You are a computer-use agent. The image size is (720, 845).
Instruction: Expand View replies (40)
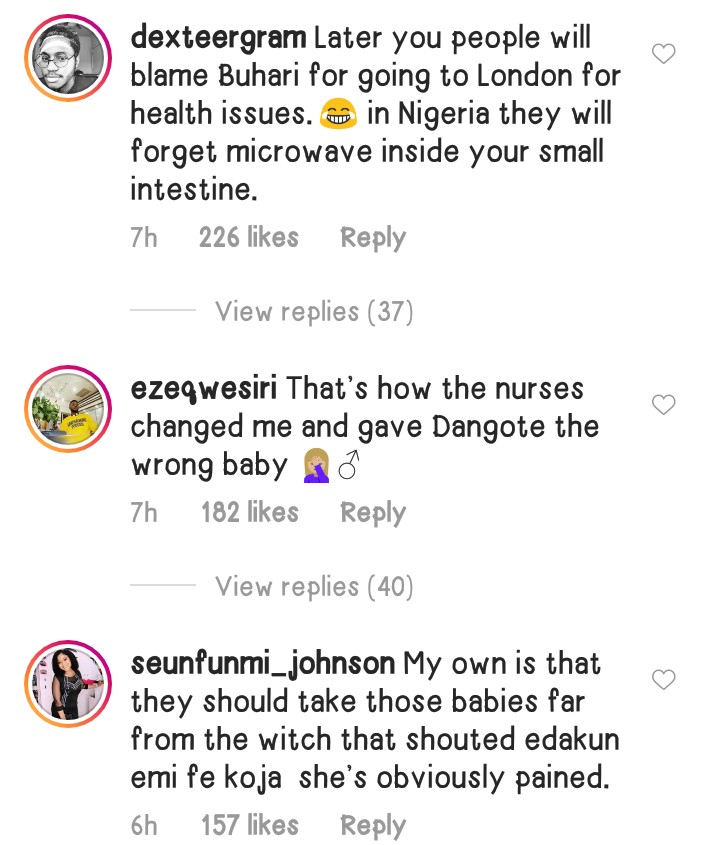pyautogui.click(x=314, y=586)
